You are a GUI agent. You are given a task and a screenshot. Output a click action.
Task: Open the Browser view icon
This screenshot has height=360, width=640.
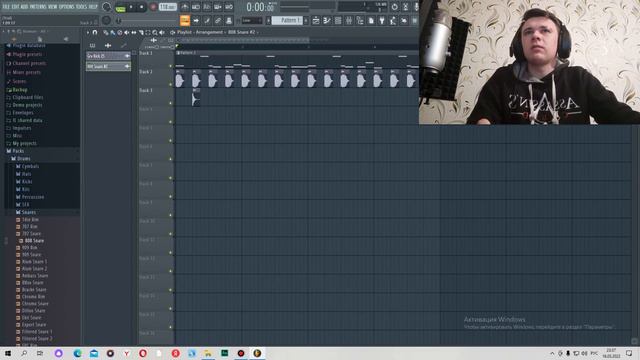click(360, 20)
